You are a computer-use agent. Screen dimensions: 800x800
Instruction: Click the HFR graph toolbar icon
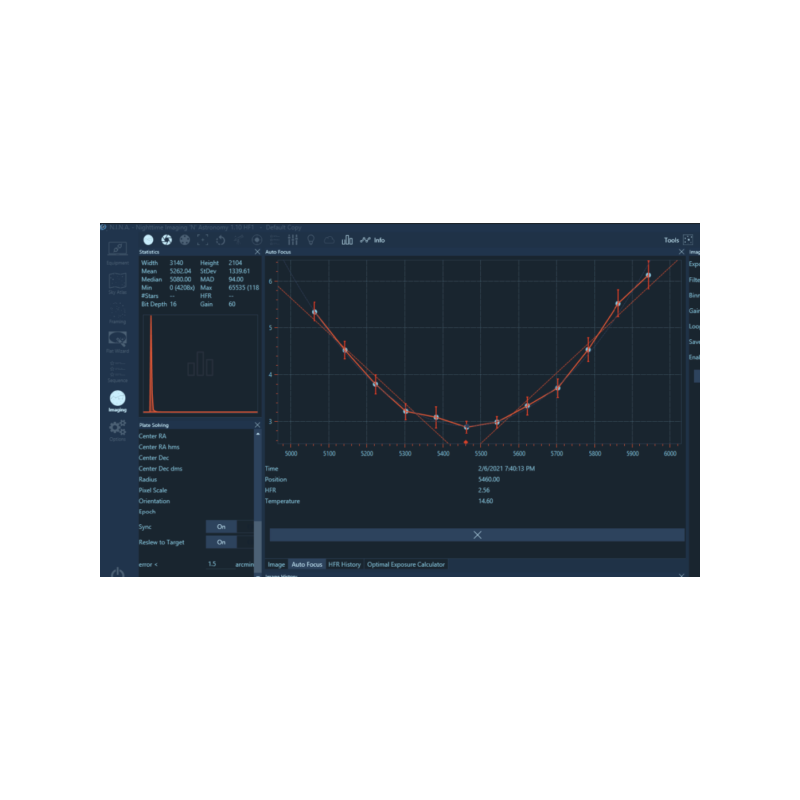366,239
